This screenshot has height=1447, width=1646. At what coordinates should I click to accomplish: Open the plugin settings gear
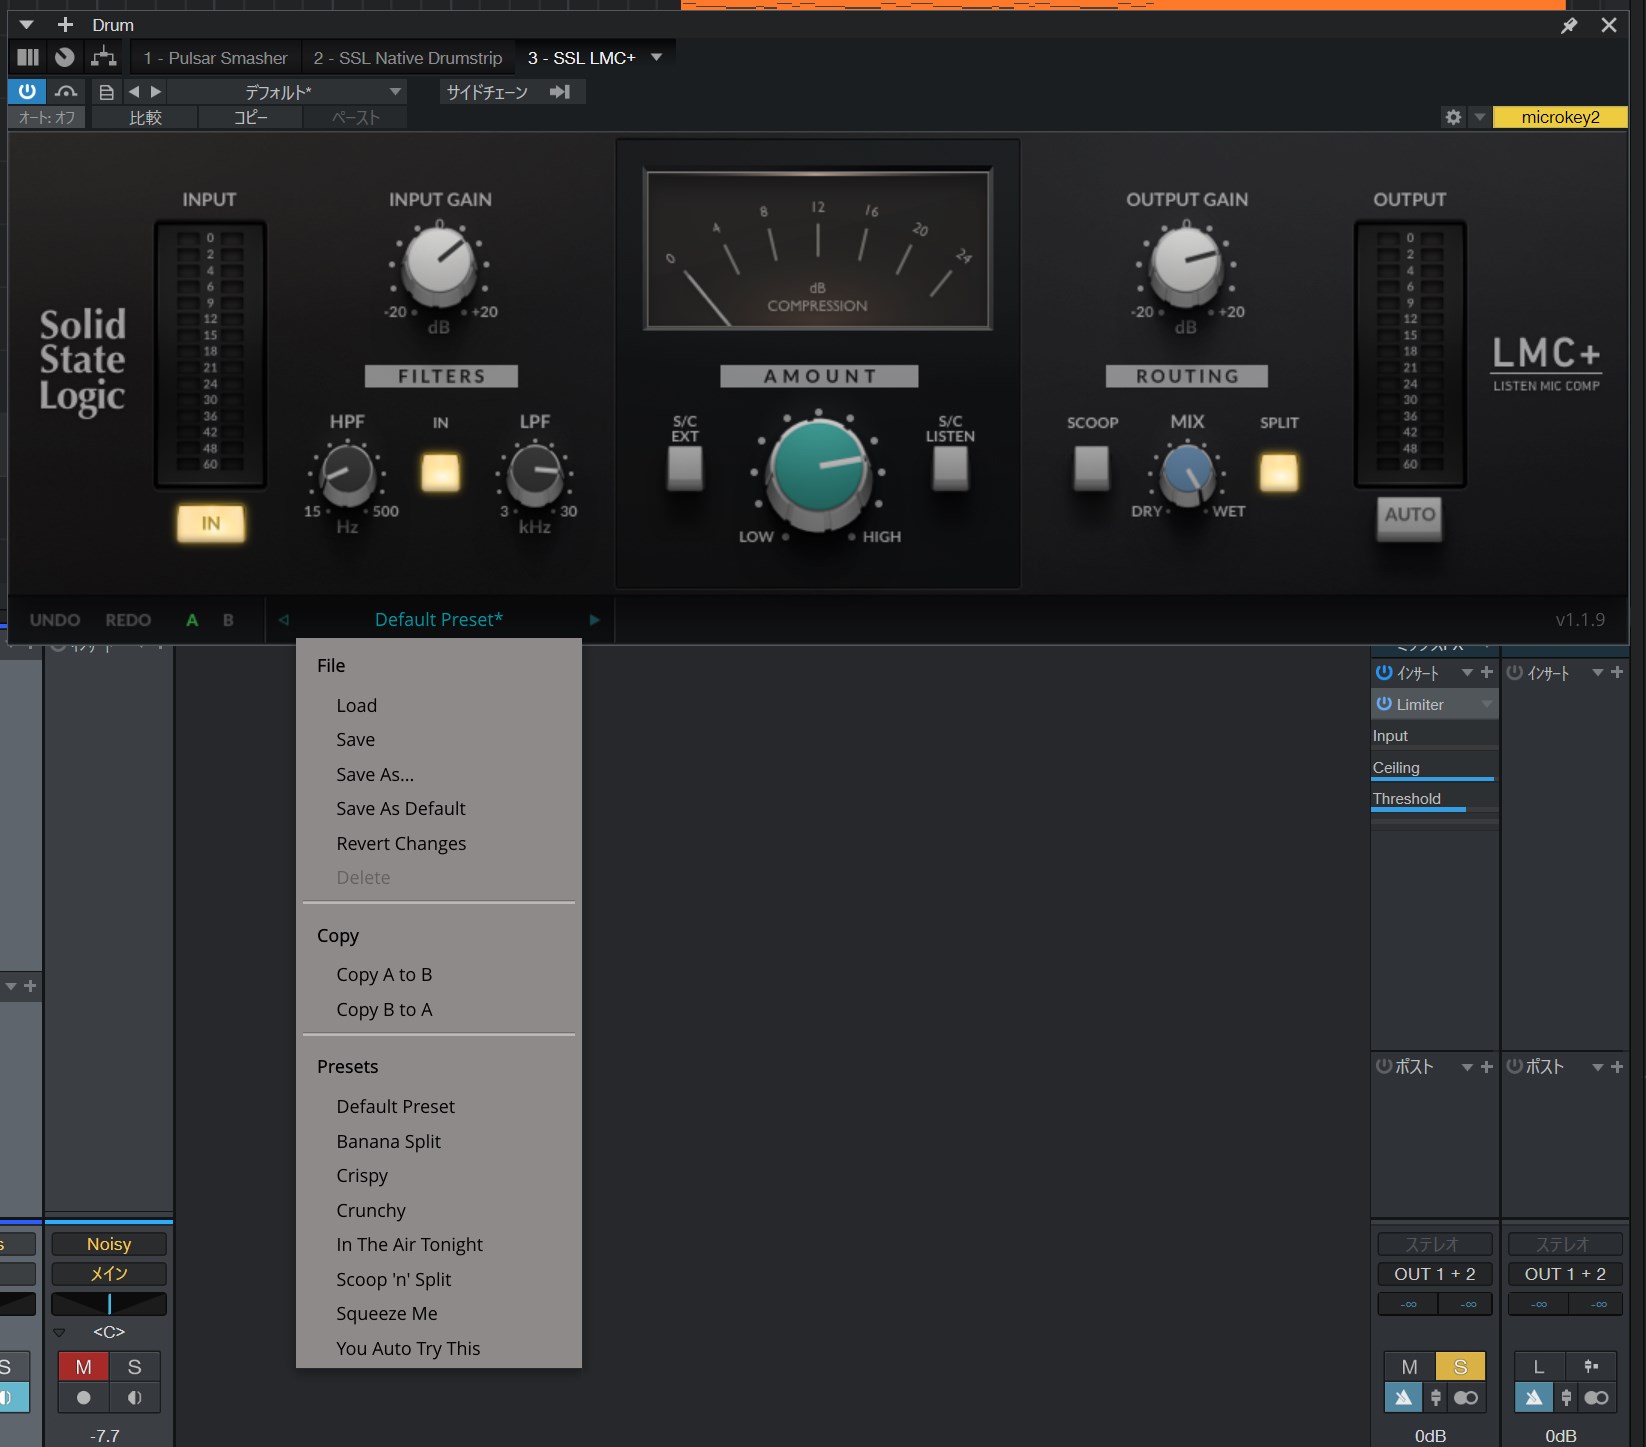tap(1453, 117)
